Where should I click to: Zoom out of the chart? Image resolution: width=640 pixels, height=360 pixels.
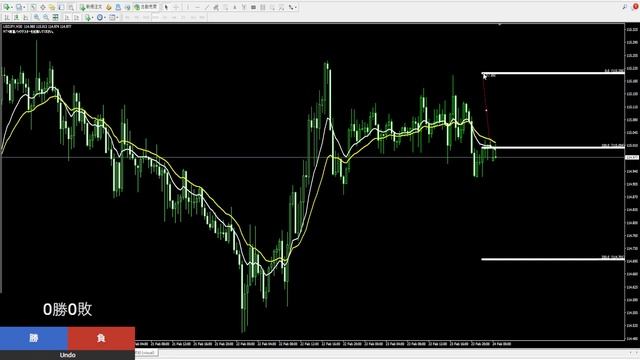46,17
